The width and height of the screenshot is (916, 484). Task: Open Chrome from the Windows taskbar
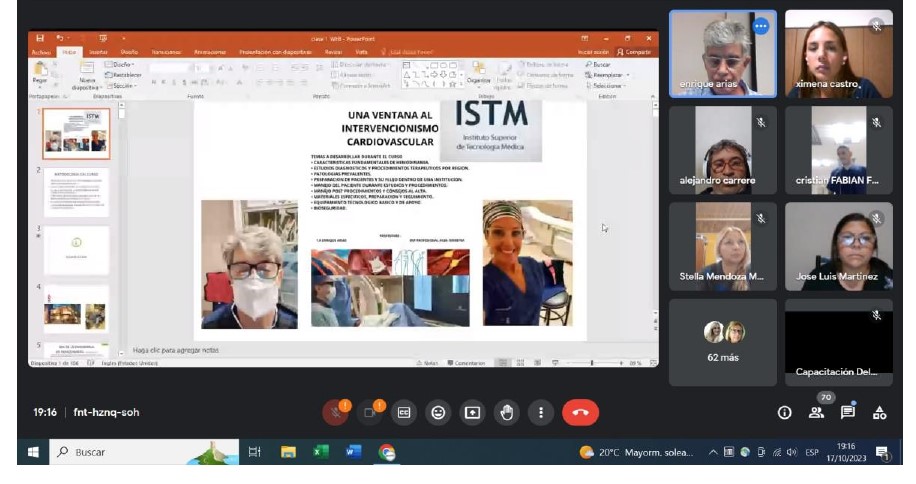(387, 453)
